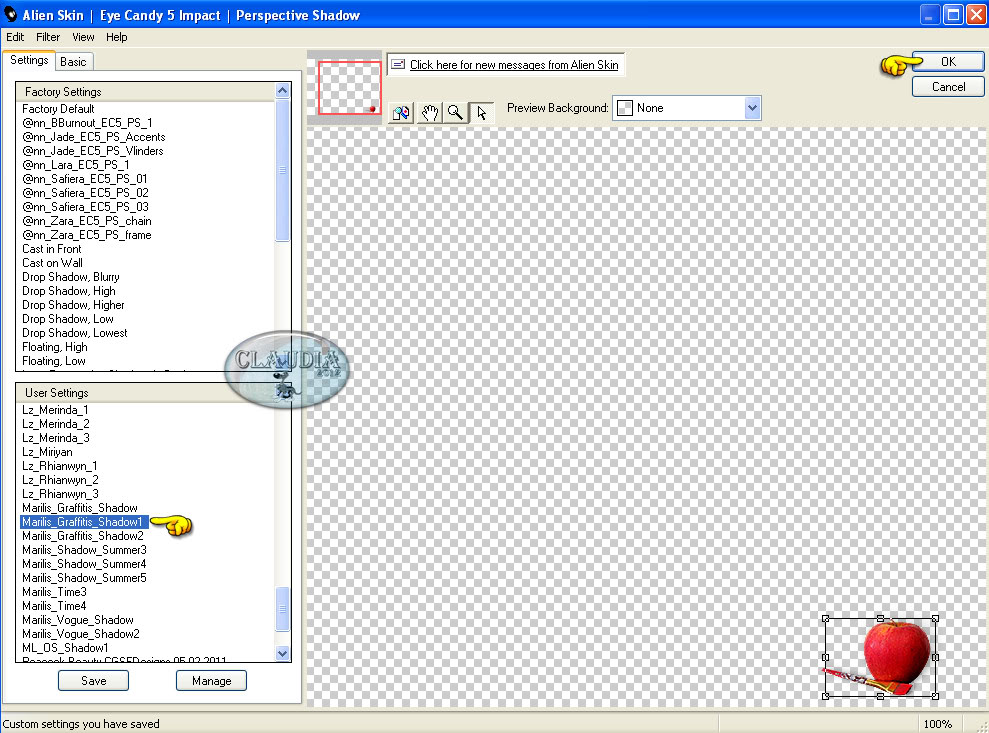Click the Alien Skin logo in title bar
Screen dimensions: 989x733
point(11,14)
